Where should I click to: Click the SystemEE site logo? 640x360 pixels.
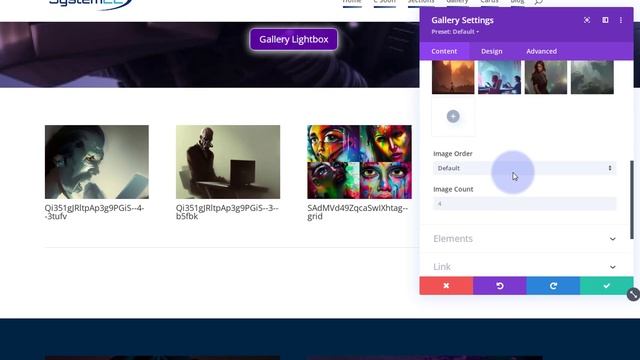coord(91,4)
